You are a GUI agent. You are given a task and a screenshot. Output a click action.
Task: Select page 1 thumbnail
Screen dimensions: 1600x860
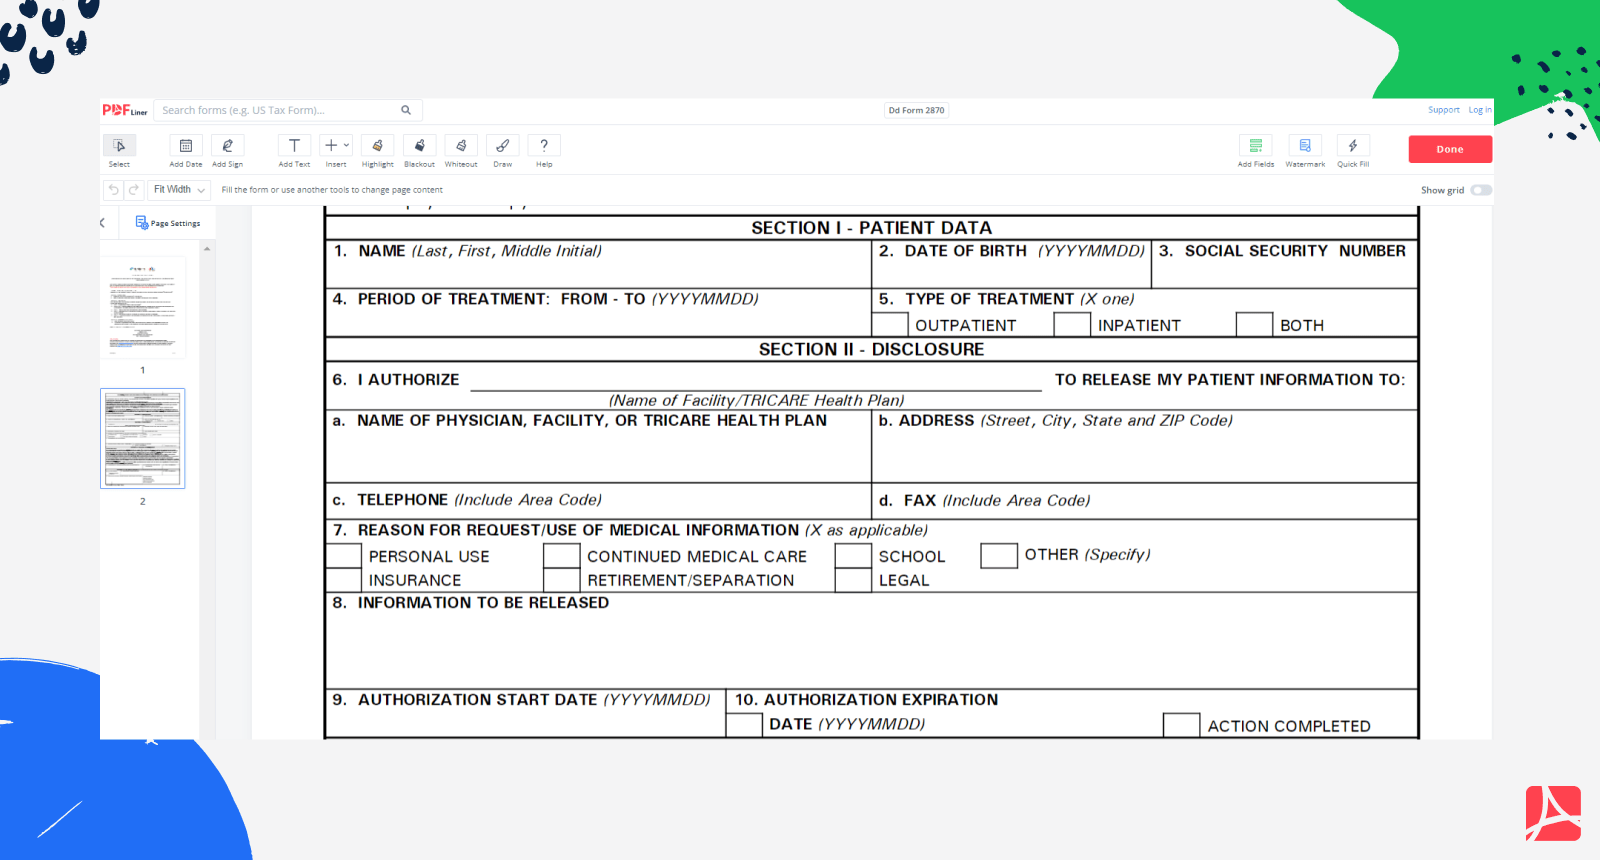tap(143, 308)
